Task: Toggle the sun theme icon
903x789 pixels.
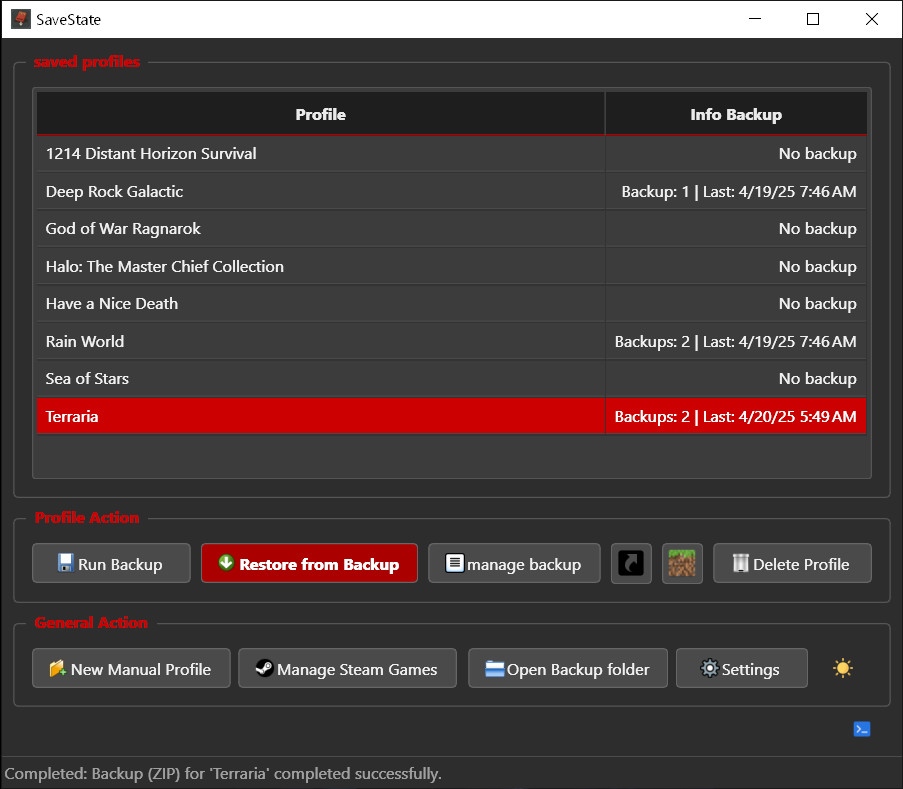Action: click(x=843, y=668)
